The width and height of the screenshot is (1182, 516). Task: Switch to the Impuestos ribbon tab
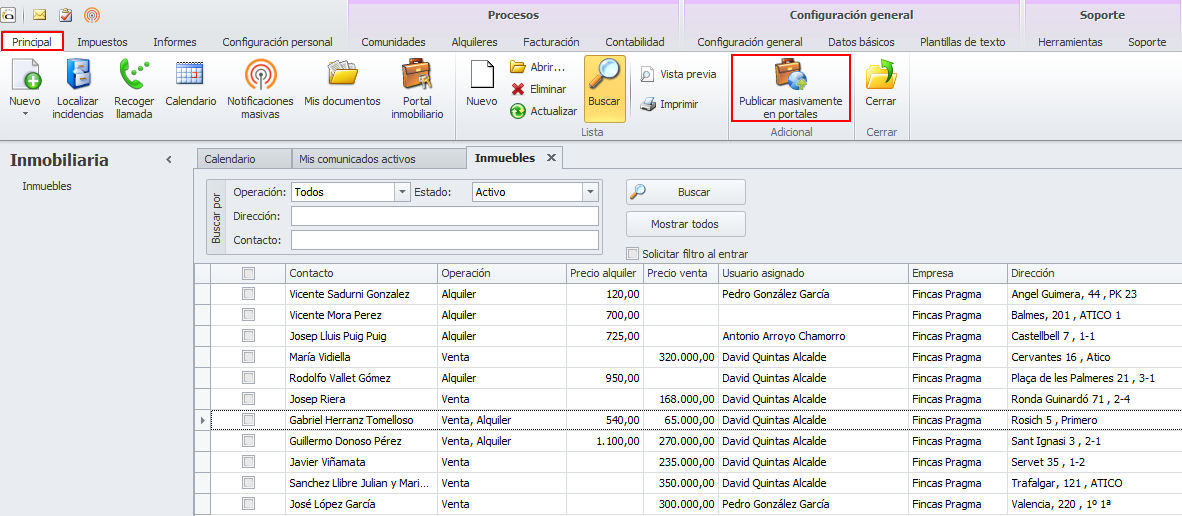pos(102,42)
